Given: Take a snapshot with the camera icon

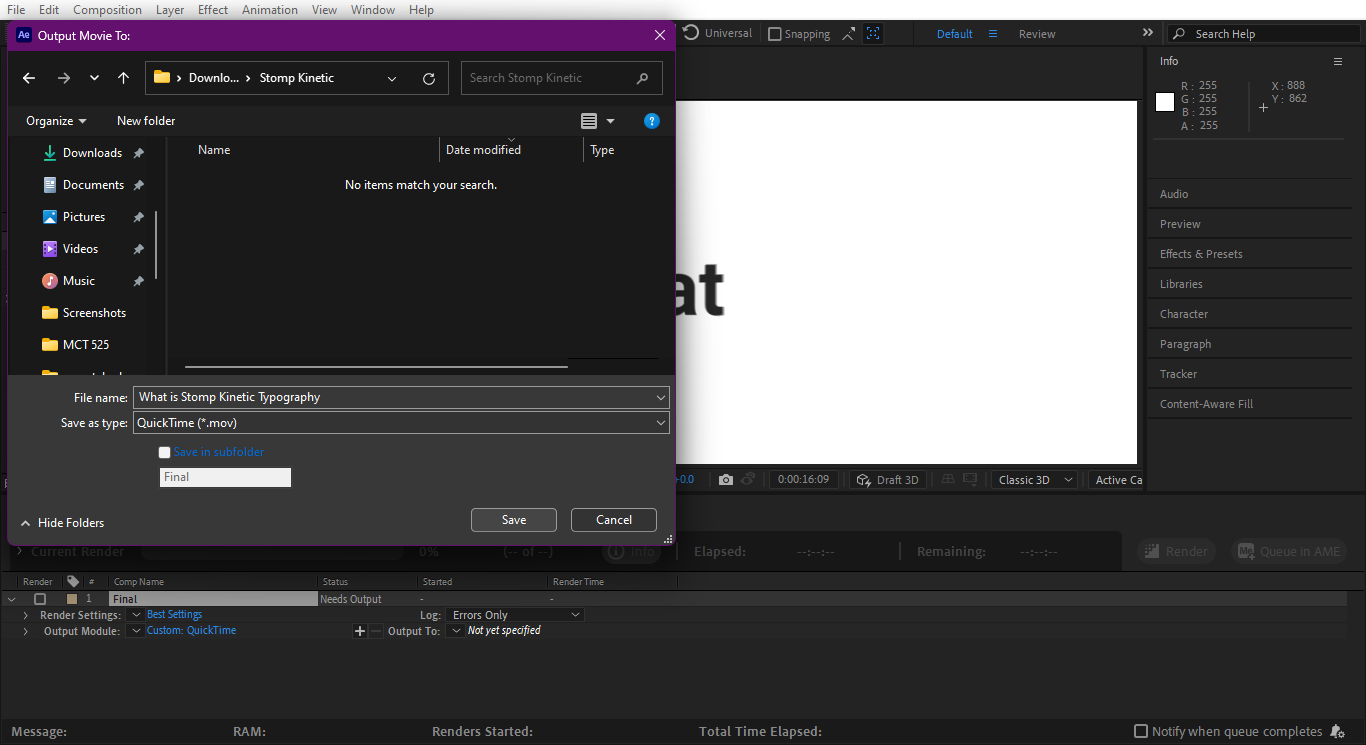Looking at the screenshot, I should [726, 480].
